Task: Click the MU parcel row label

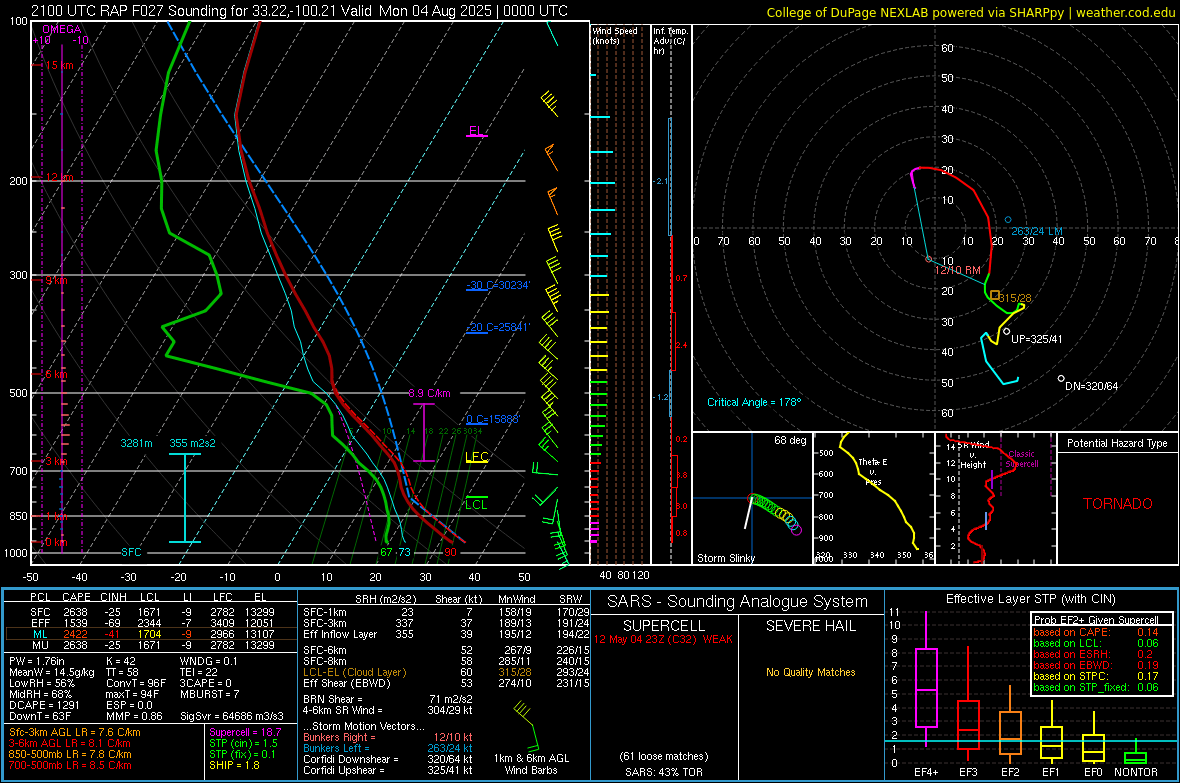Action: pyautogui.click(x=40, y=644)
